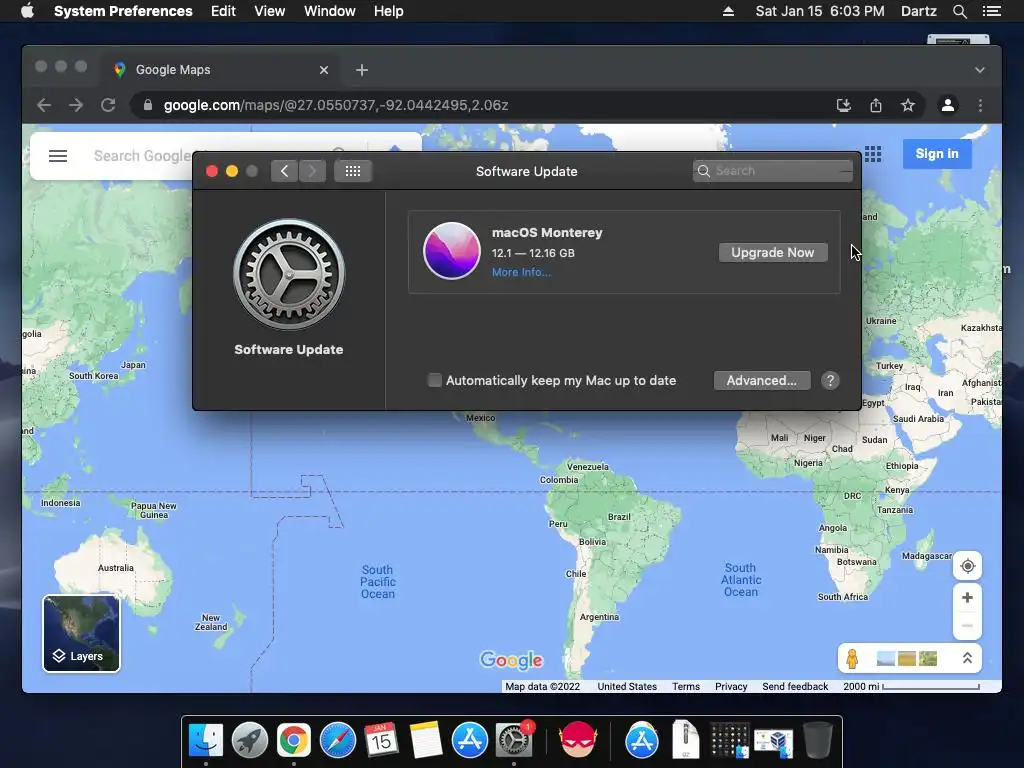The height and width of the screenshot is (768, 1024).
Task: Click United States link in map footer
Action: click(x=627, y=686)
